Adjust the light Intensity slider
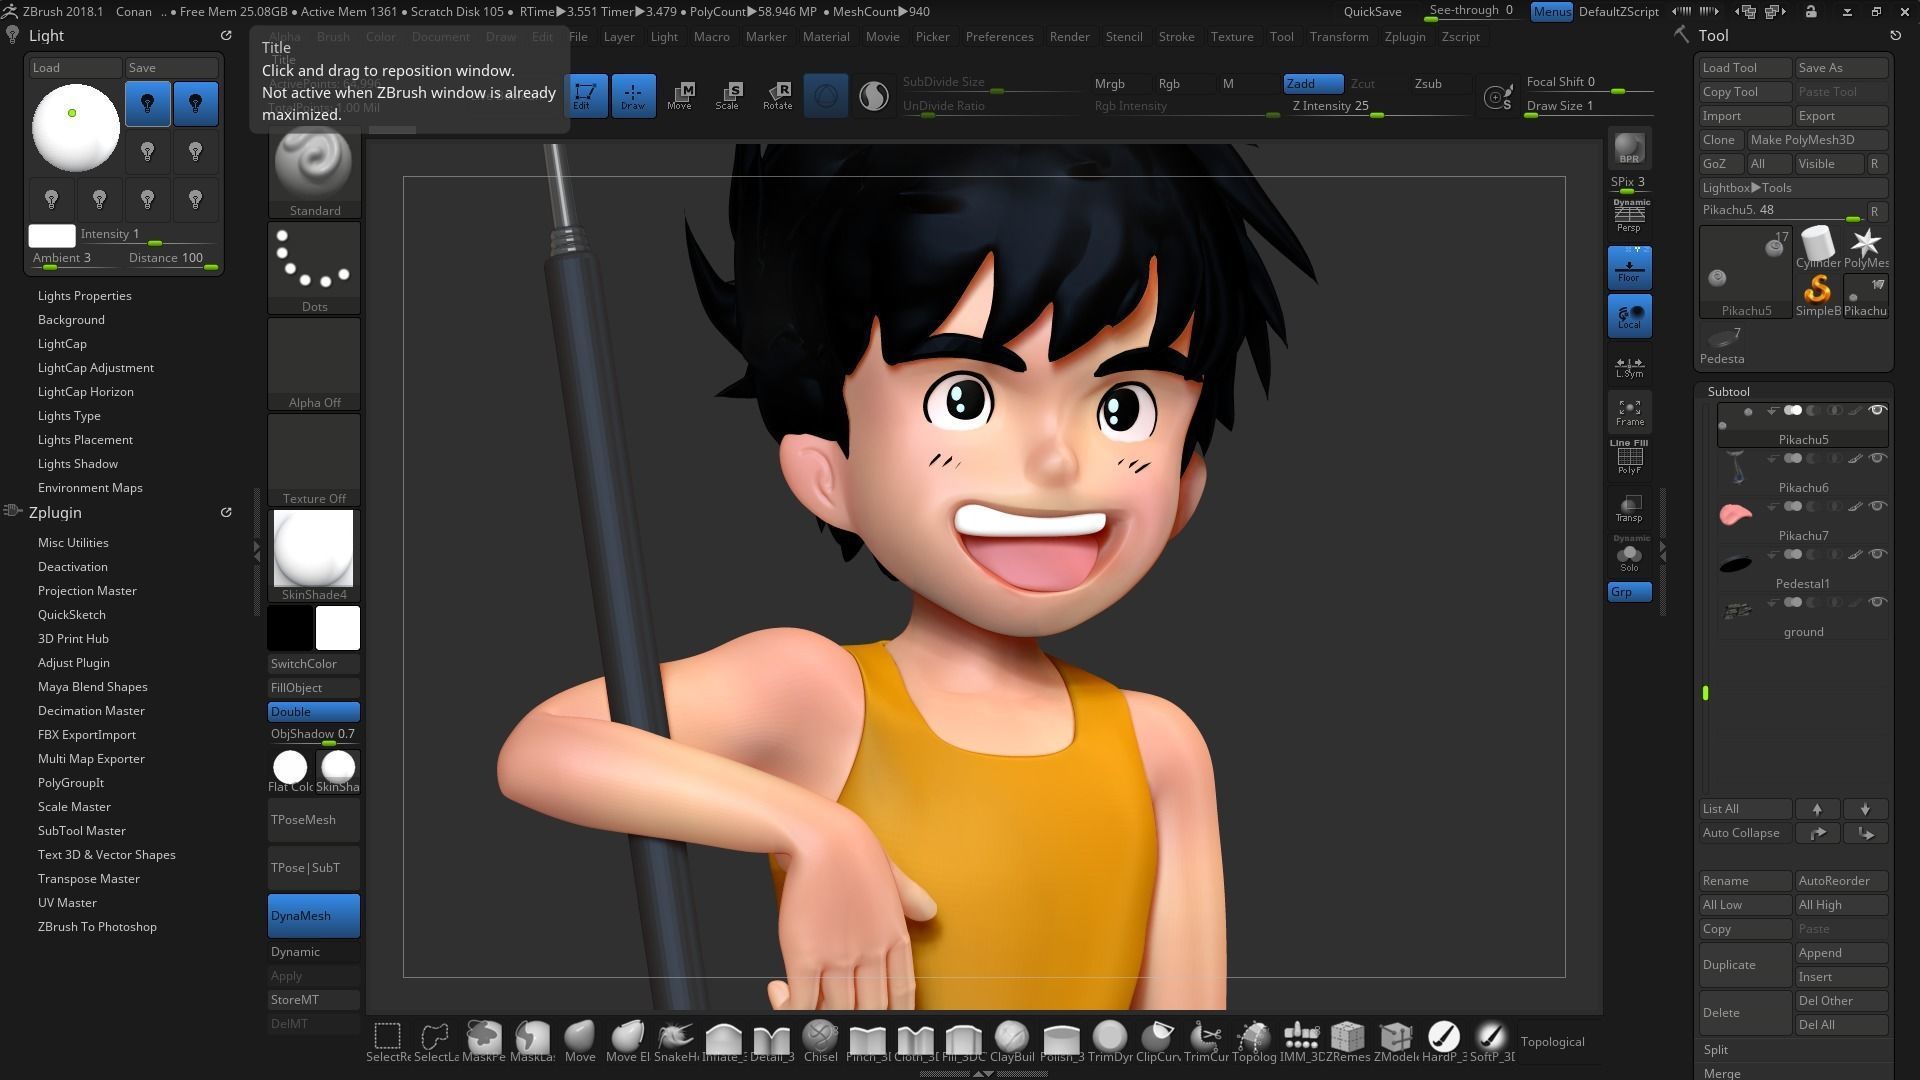Screen dimensions: 1920x1080 coord(148,235)
